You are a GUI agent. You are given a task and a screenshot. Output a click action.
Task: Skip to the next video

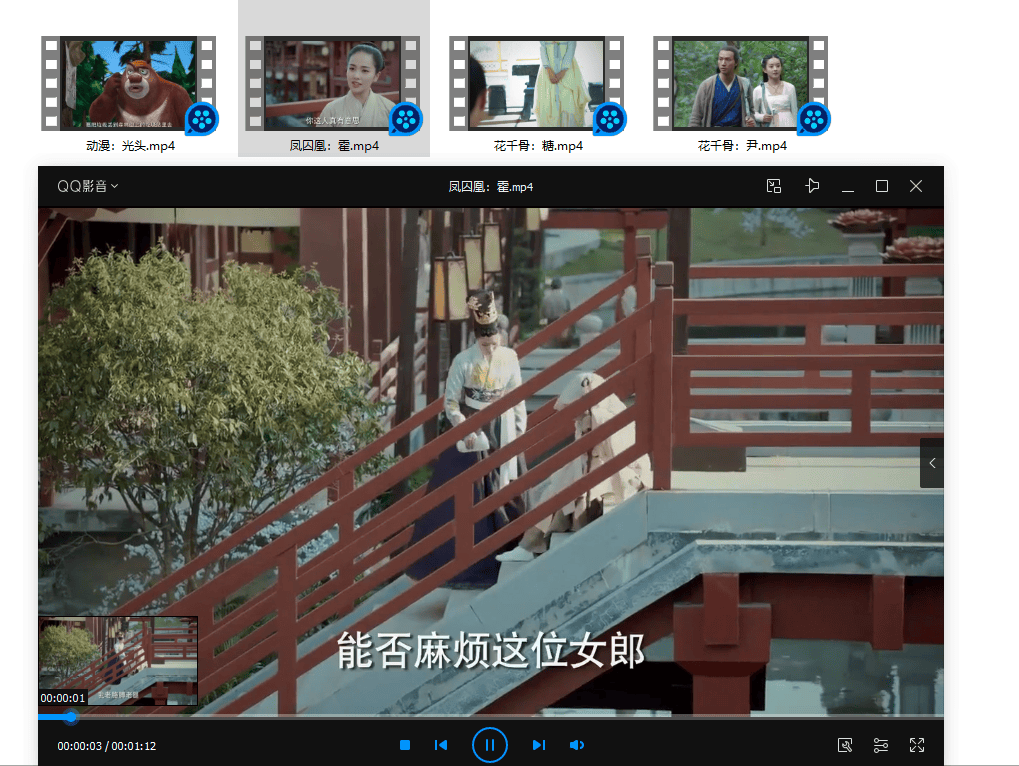(538, 745)
